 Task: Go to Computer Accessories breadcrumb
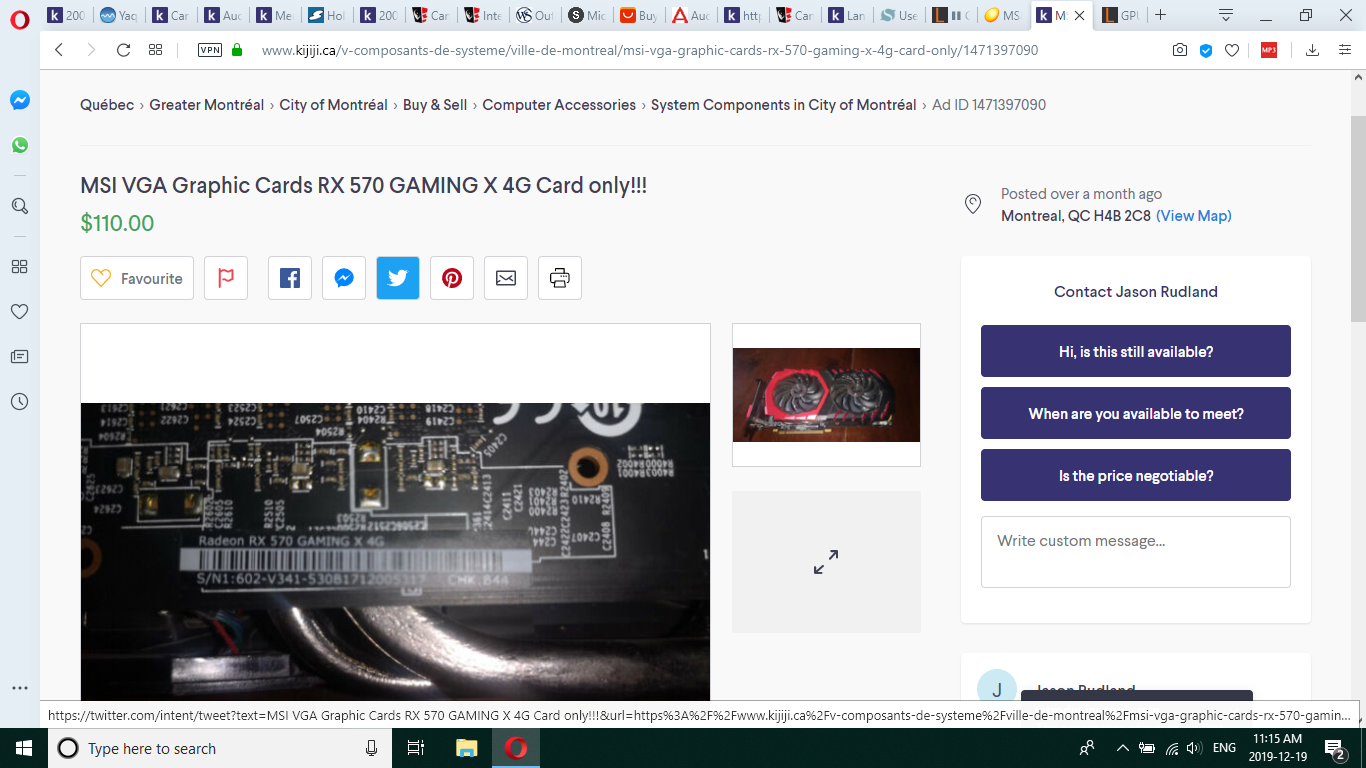559,105
